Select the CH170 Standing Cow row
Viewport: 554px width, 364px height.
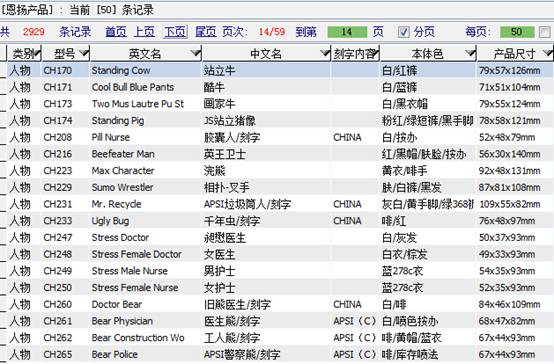(x=280, y=71)
